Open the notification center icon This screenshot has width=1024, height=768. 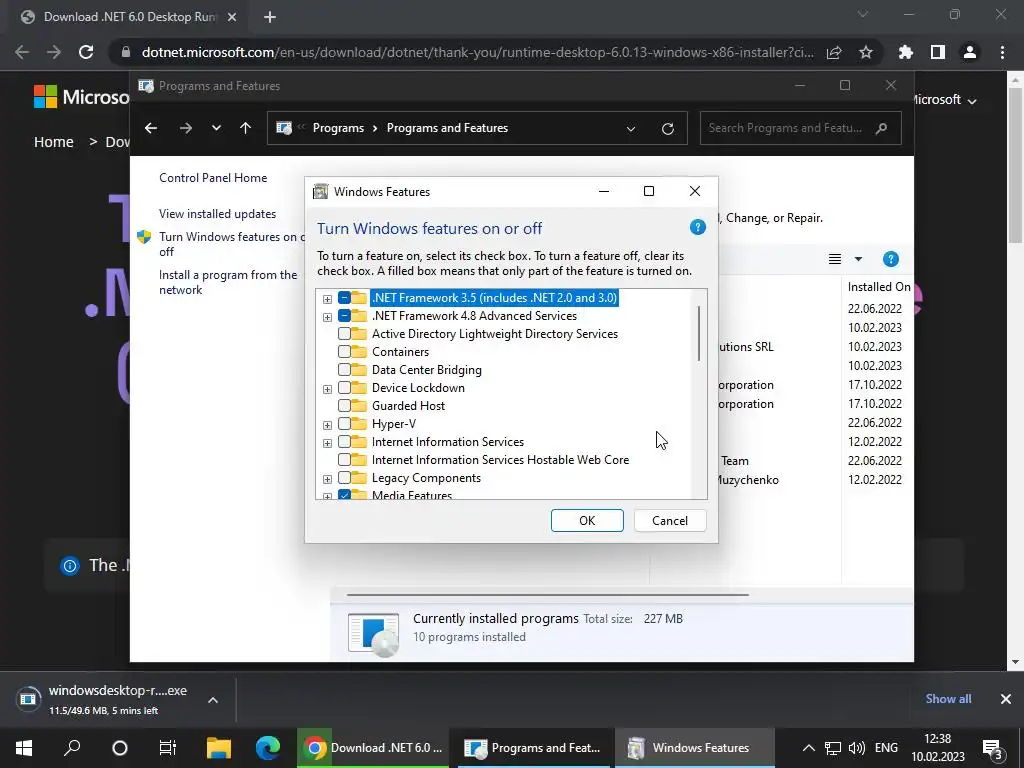click(x=993, y=748)
